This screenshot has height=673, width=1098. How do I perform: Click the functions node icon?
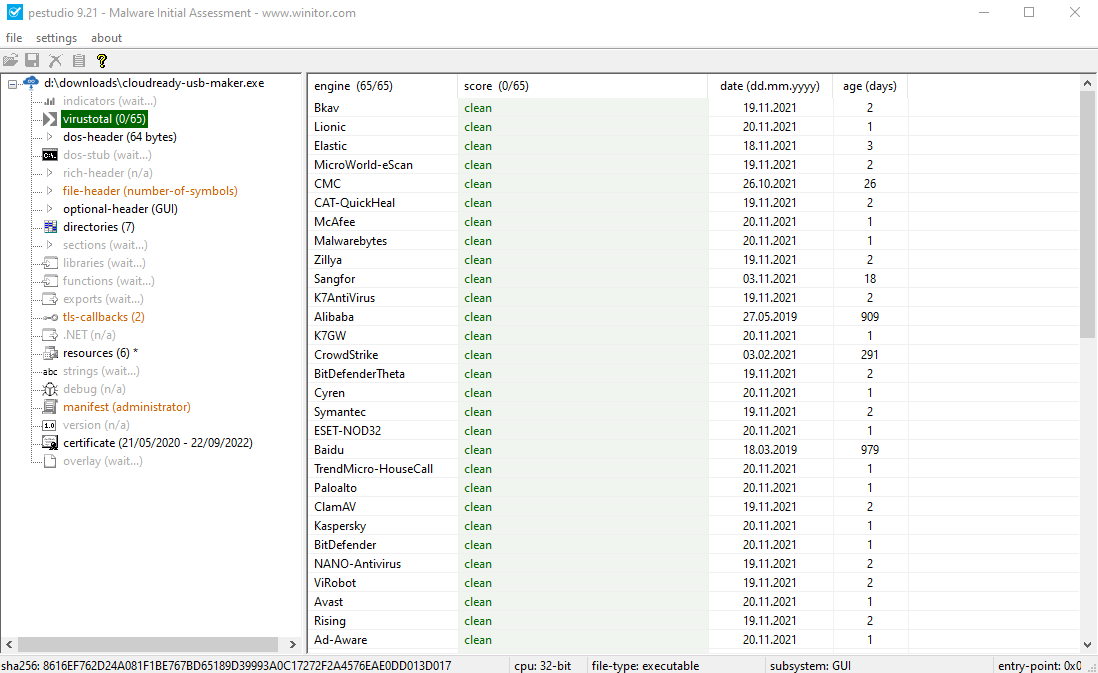click(50, 281)
